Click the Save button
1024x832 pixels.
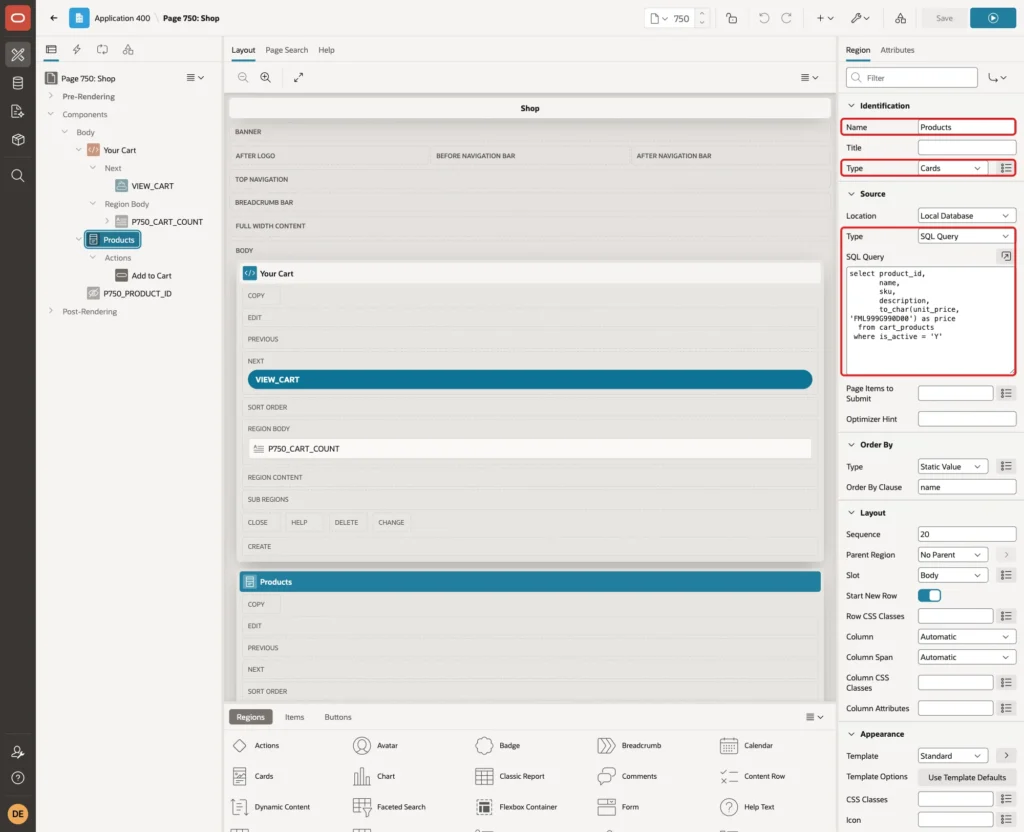944,18
